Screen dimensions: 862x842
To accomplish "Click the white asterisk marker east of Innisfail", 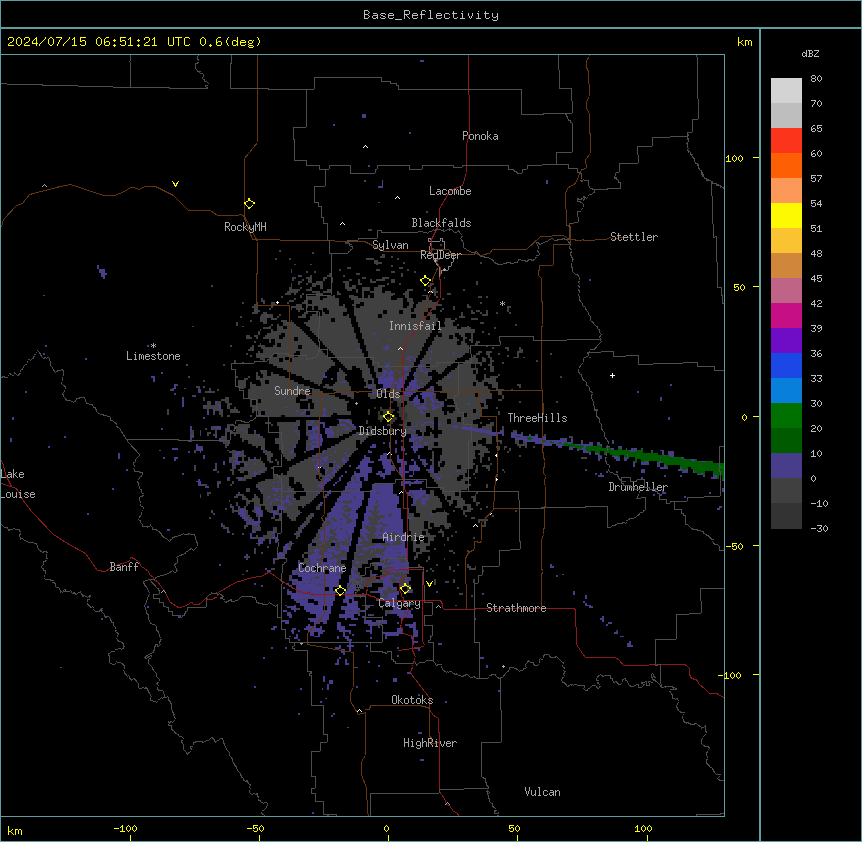I will pyautogui.click(x=502, y=303).
